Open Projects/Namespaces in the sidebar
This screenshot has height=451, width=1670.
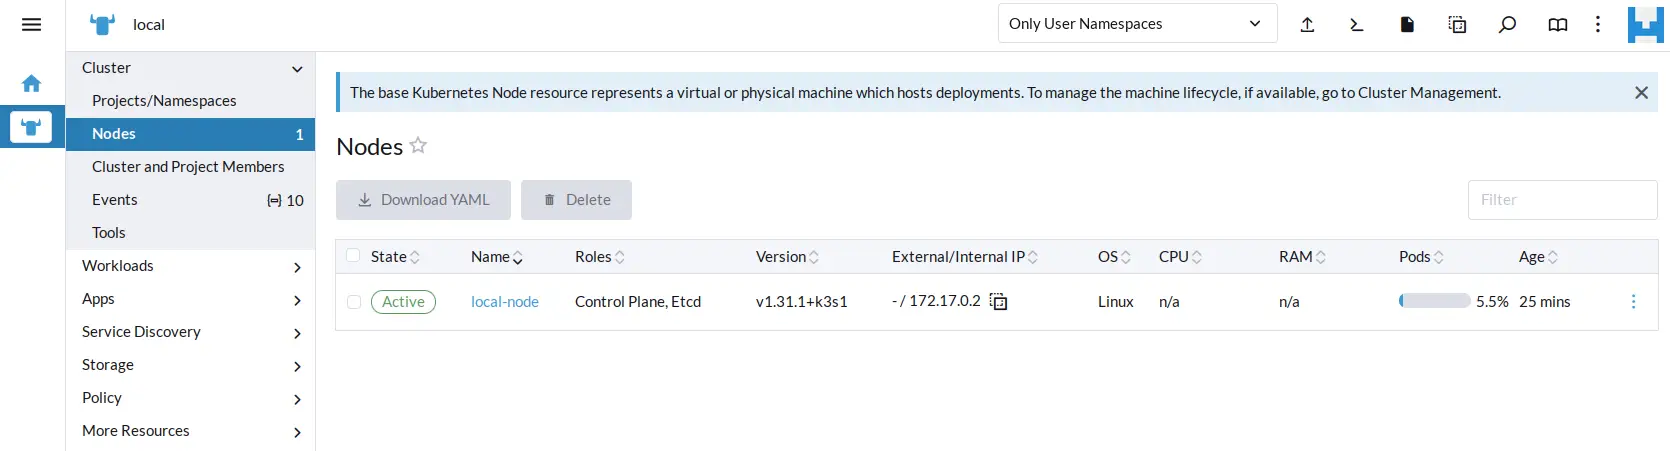pos(164,101)
